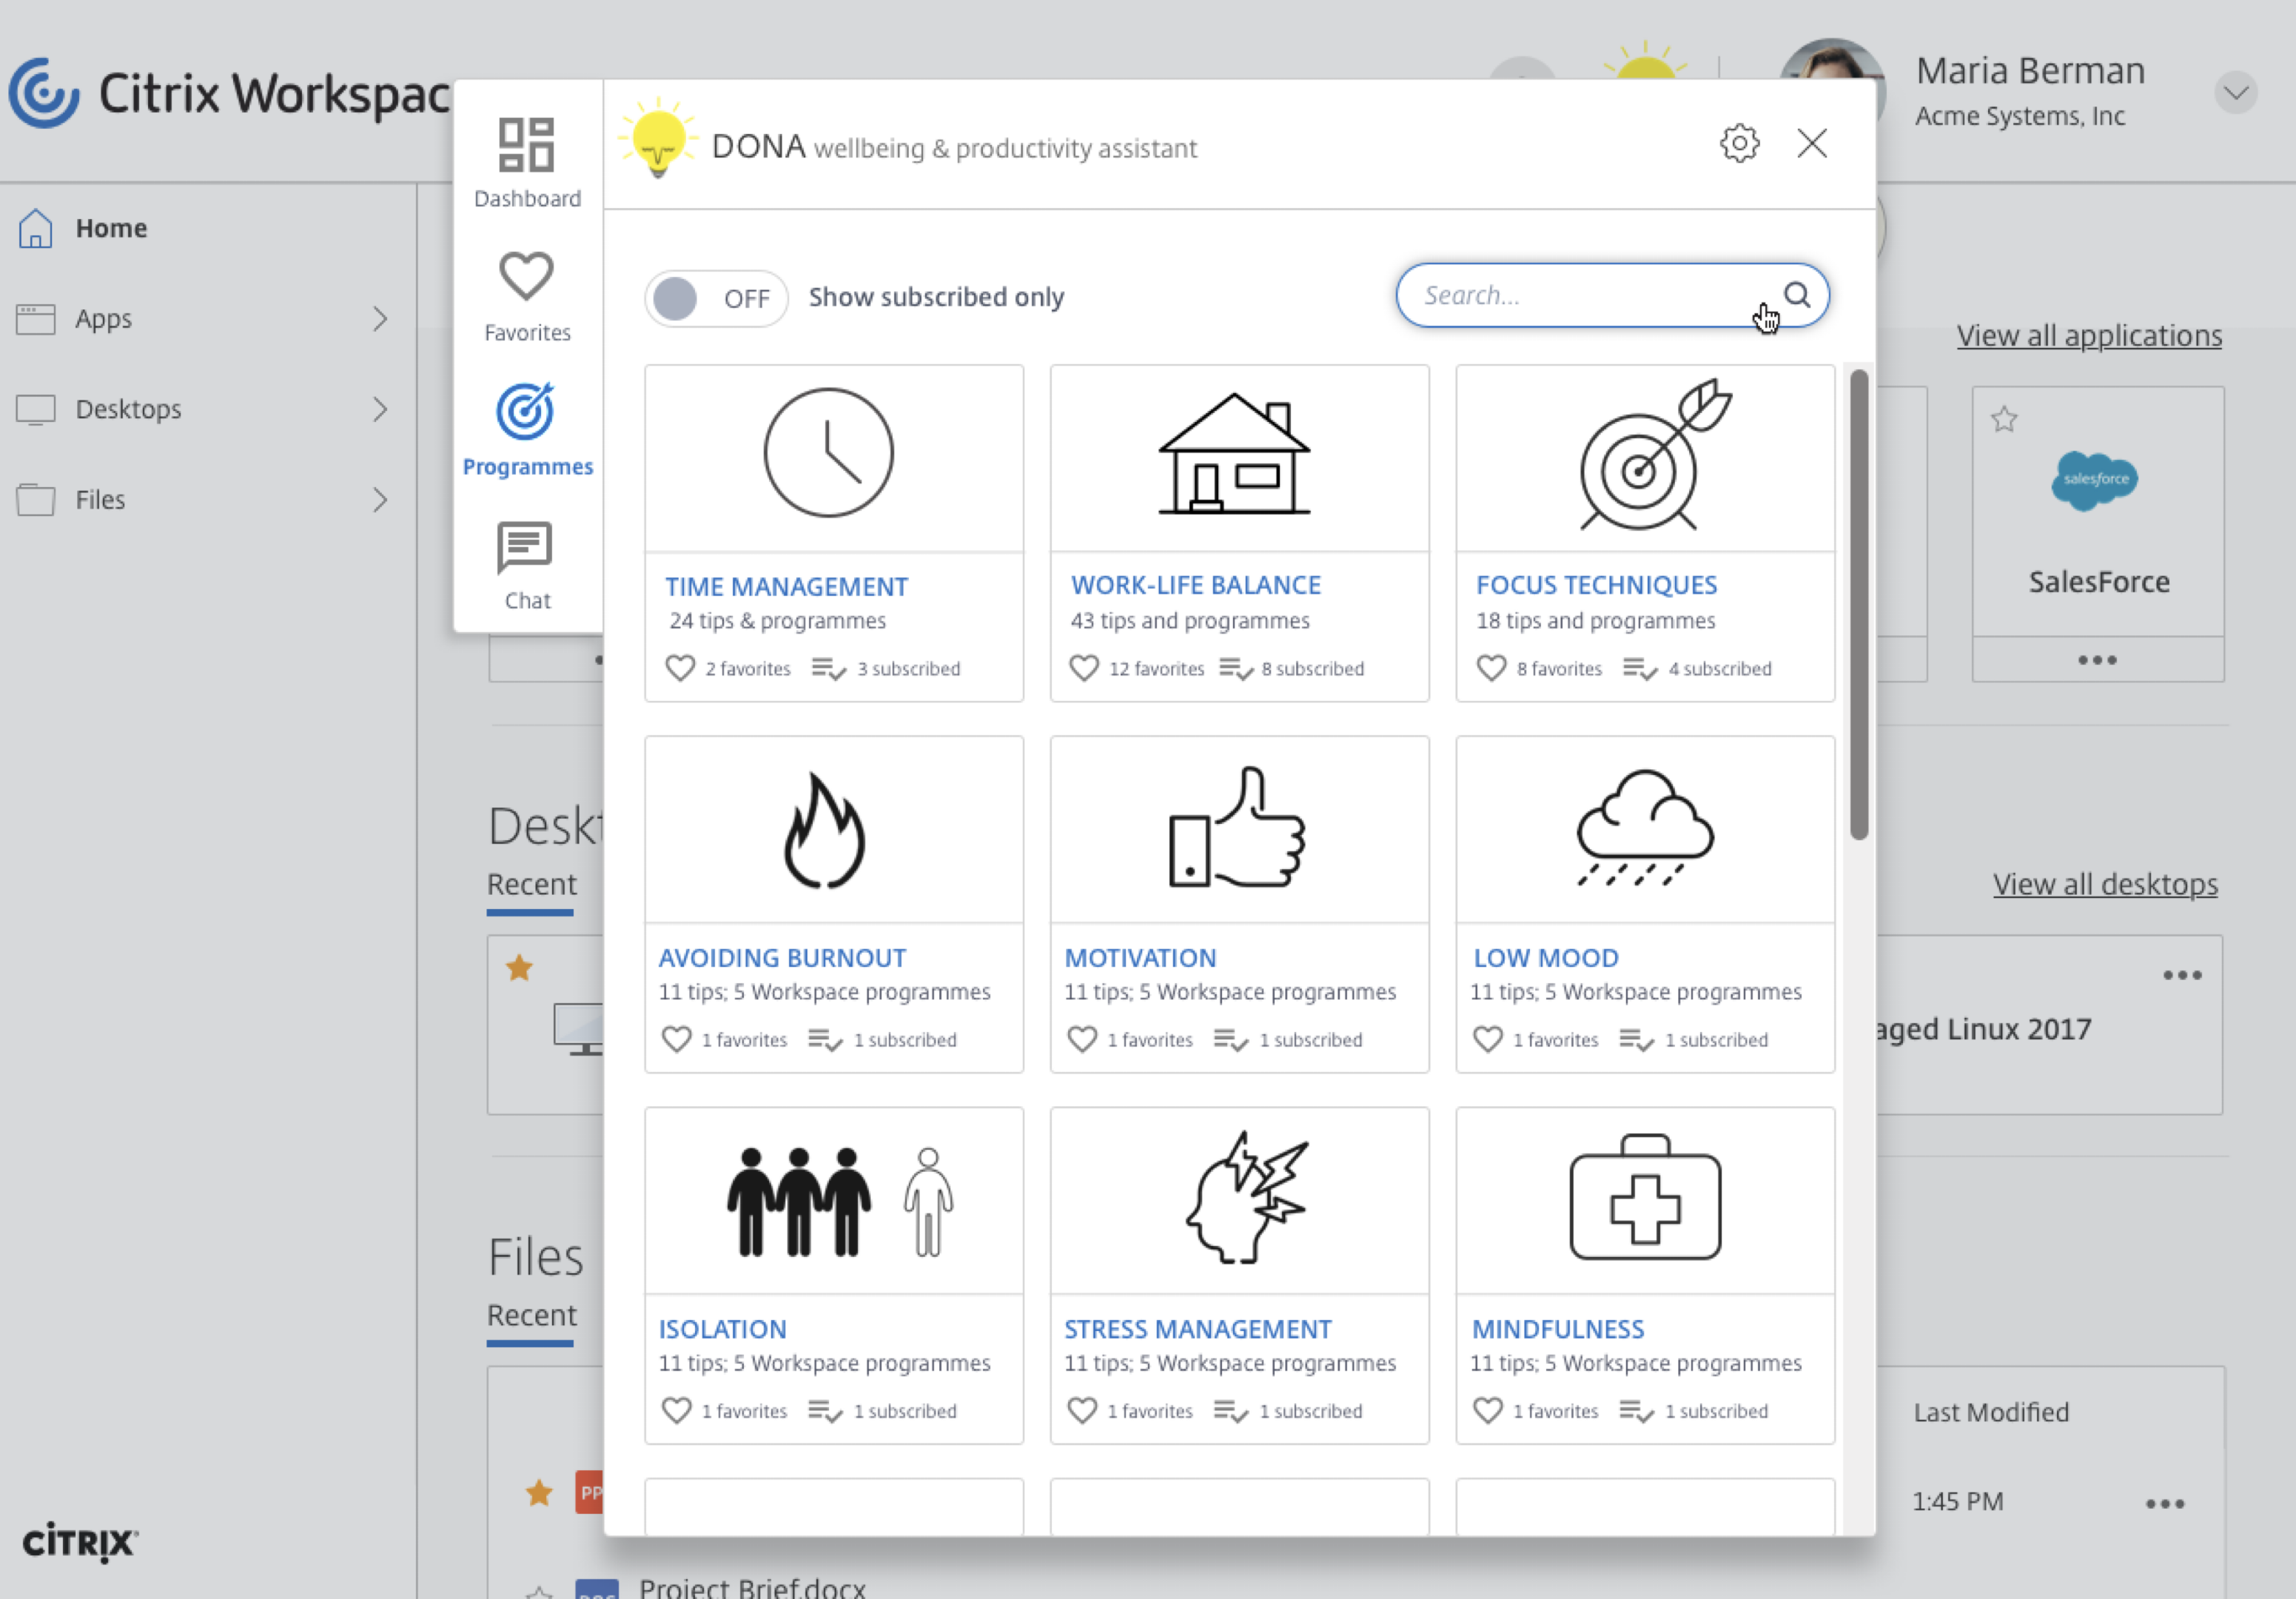The image size is (2296, 1599).
Task: Open Maria Berman account dropdown arrow
Action: click(x=2236, y=93)
